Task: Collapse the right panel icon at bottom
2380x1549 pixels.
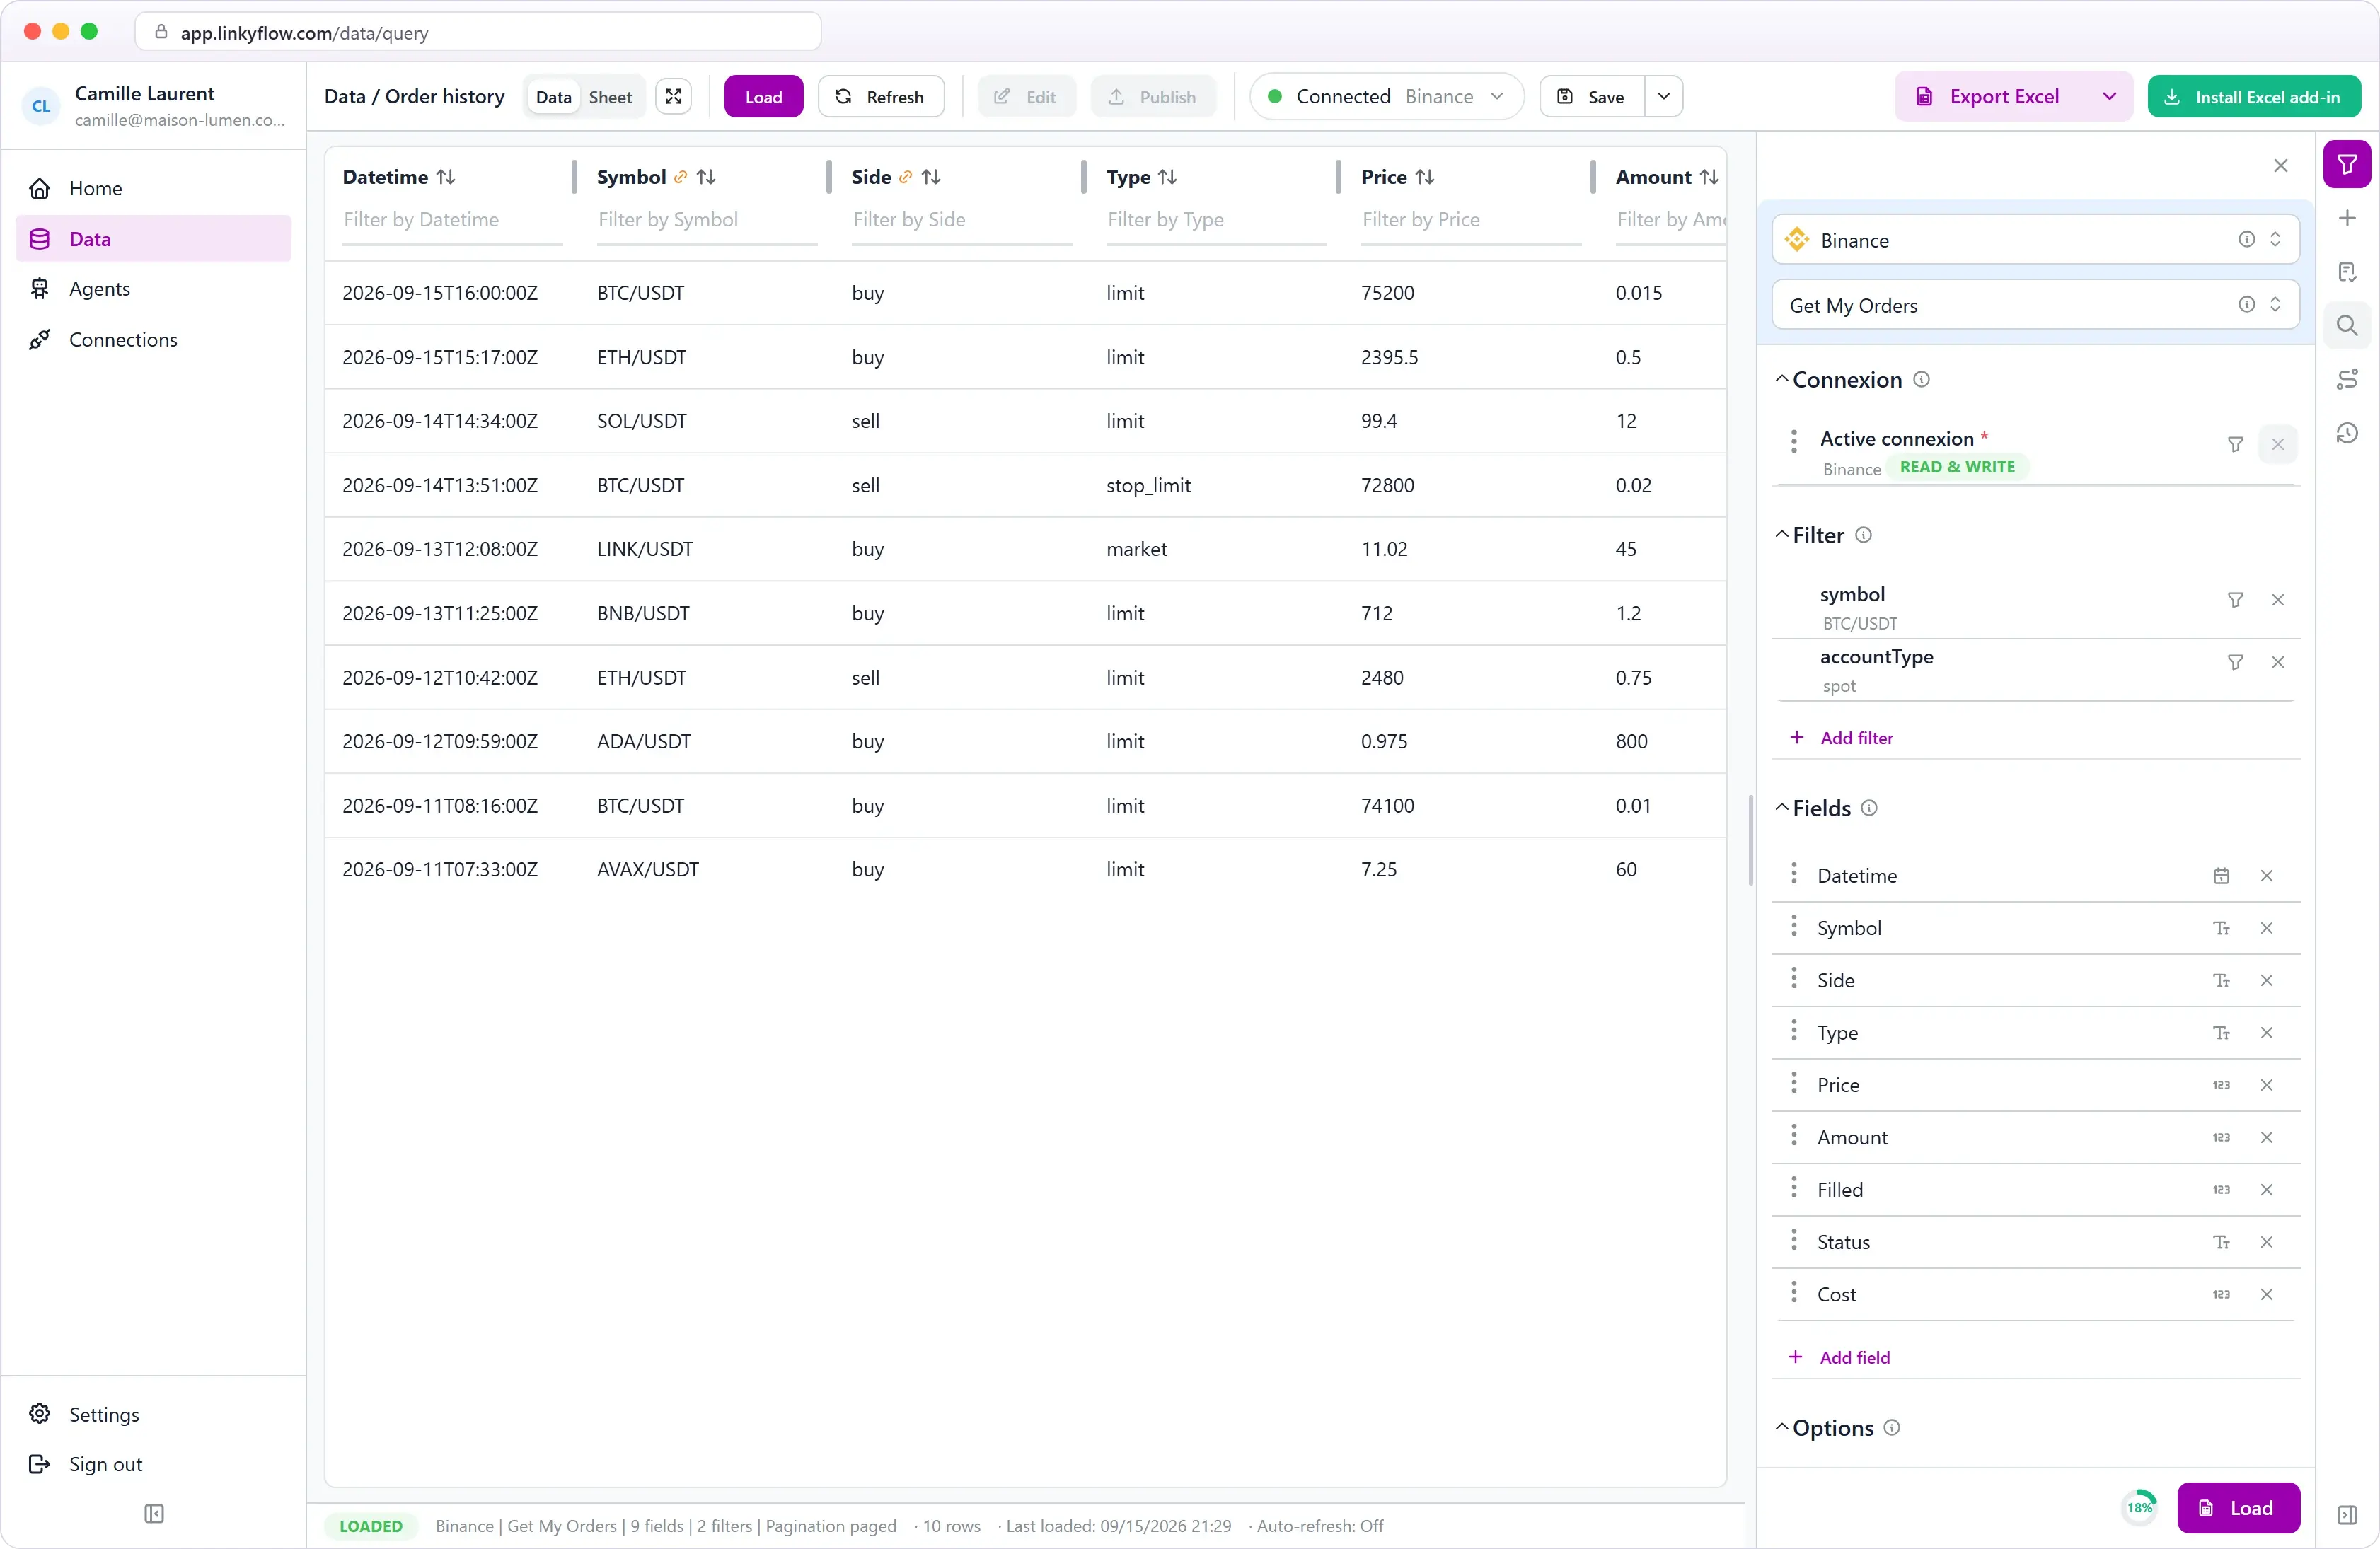Action: (x=2346, y=1514)
